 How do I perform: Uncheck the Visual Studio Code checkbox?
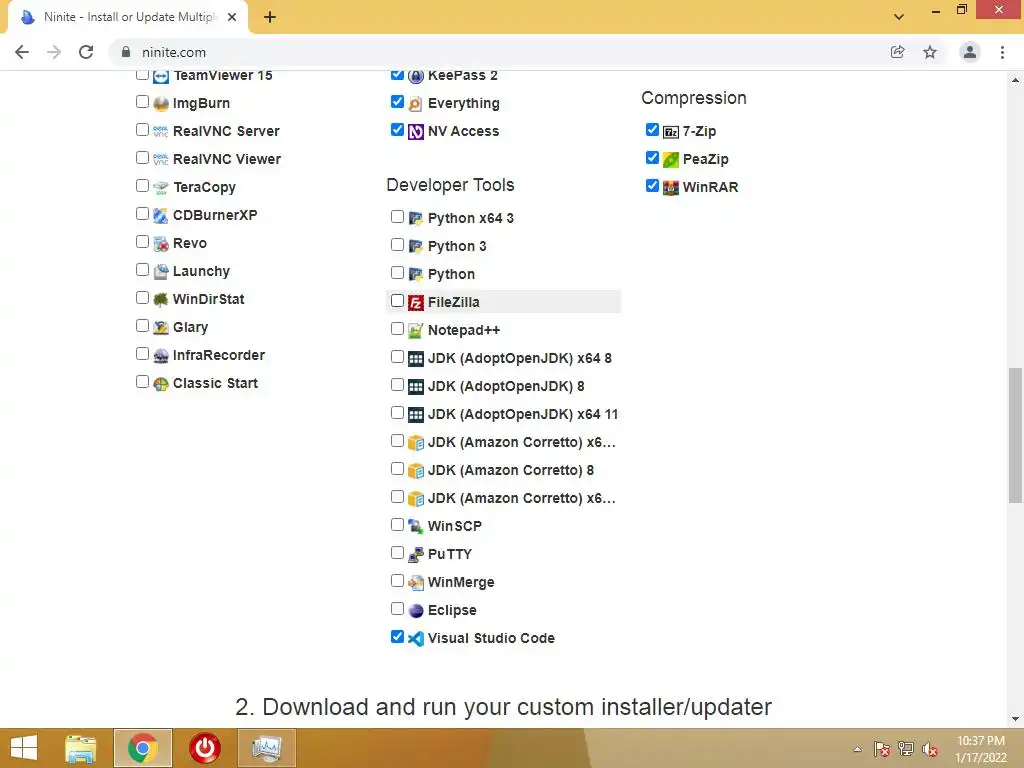(x=397, y=637)
